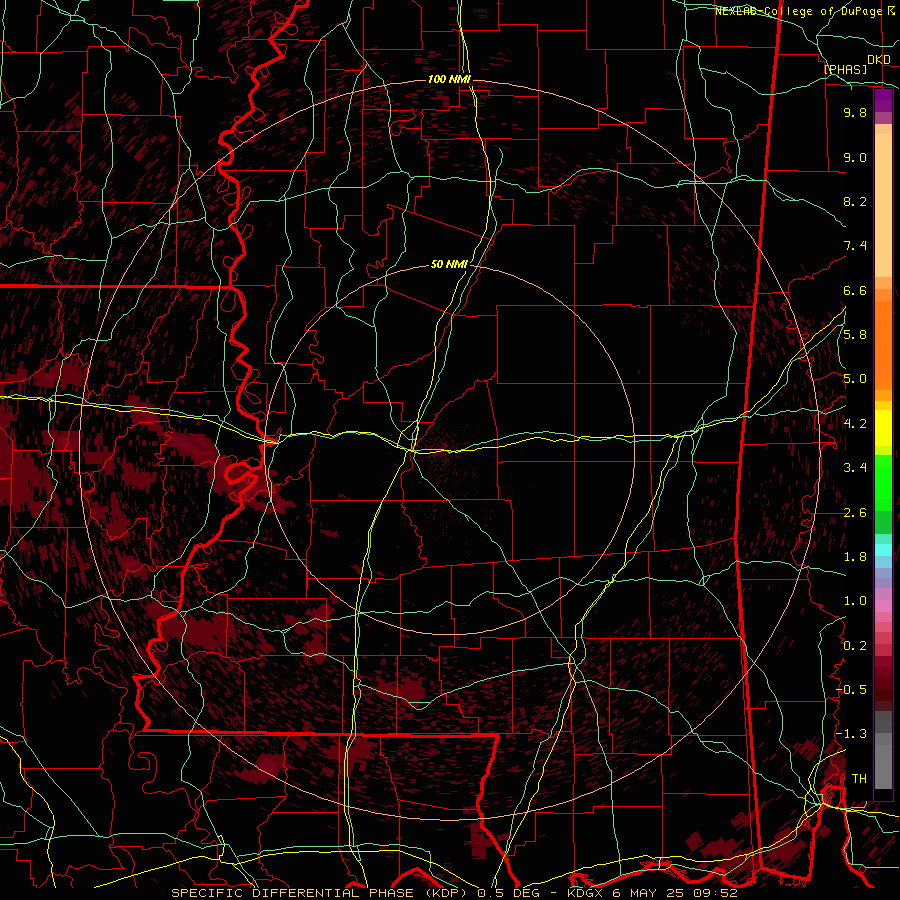The width and height of the screenshot is (900, 900).
Task: Pick the peach segment of the color bar
Action: click(x=883, y=207)
